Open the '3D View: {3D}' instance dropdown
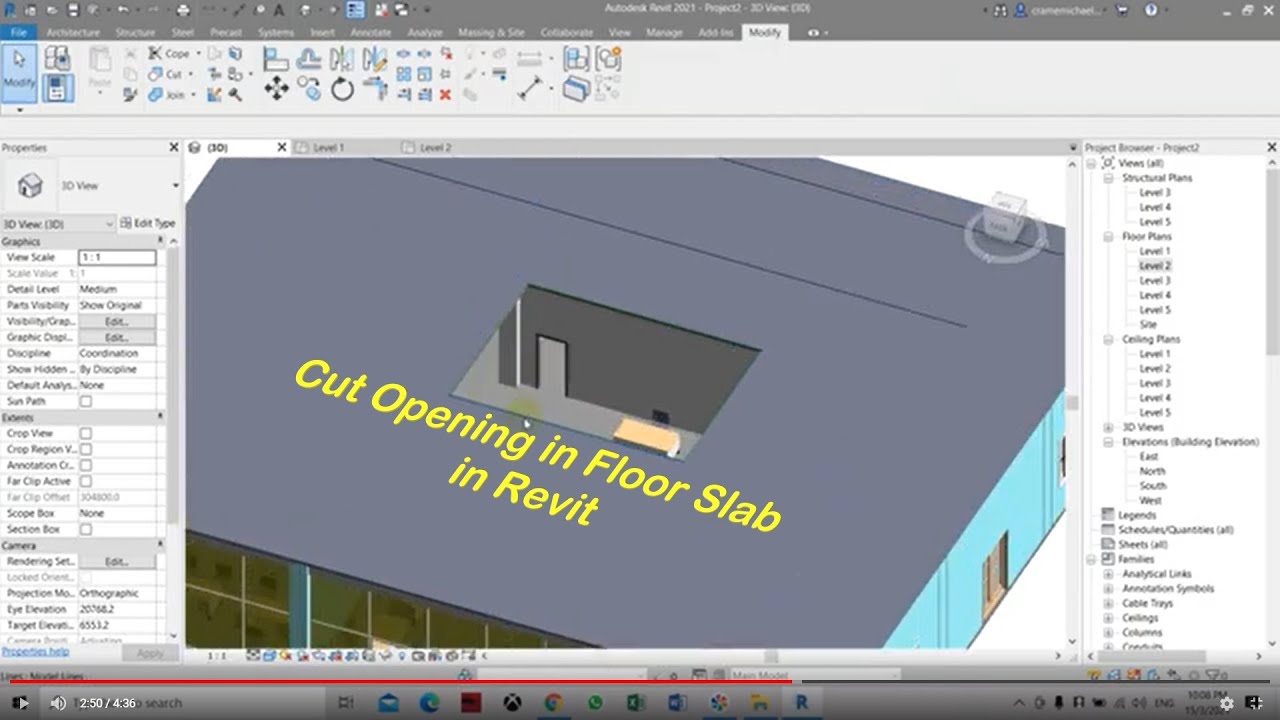This screenshot has height=720, width=1280. point(58,224)
